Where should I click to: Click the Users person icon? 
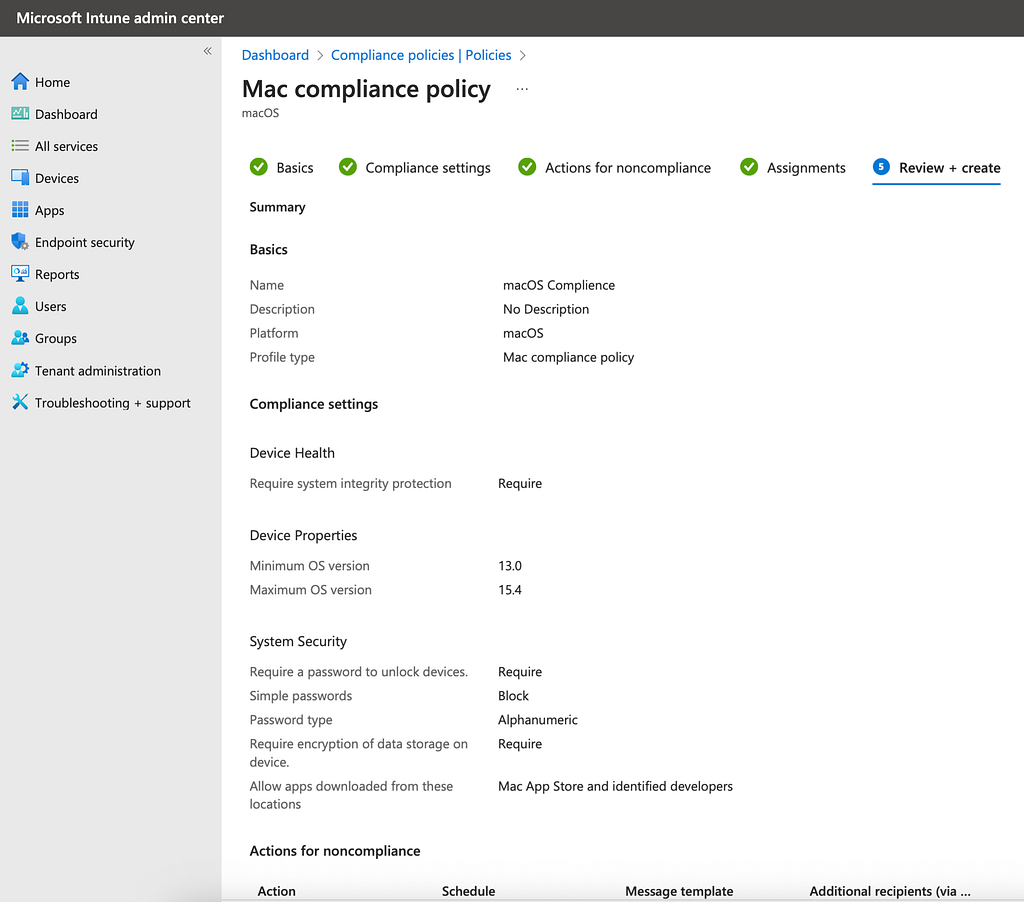click(20, 306)
